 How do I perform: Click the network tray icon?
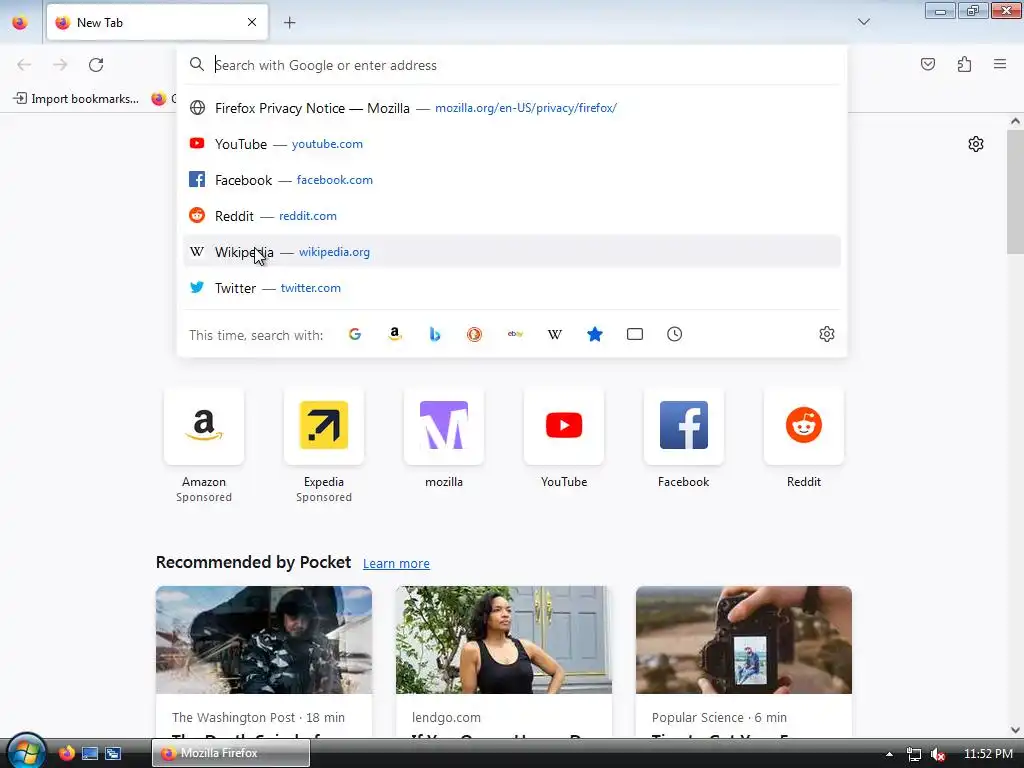(x=914, y=754)
